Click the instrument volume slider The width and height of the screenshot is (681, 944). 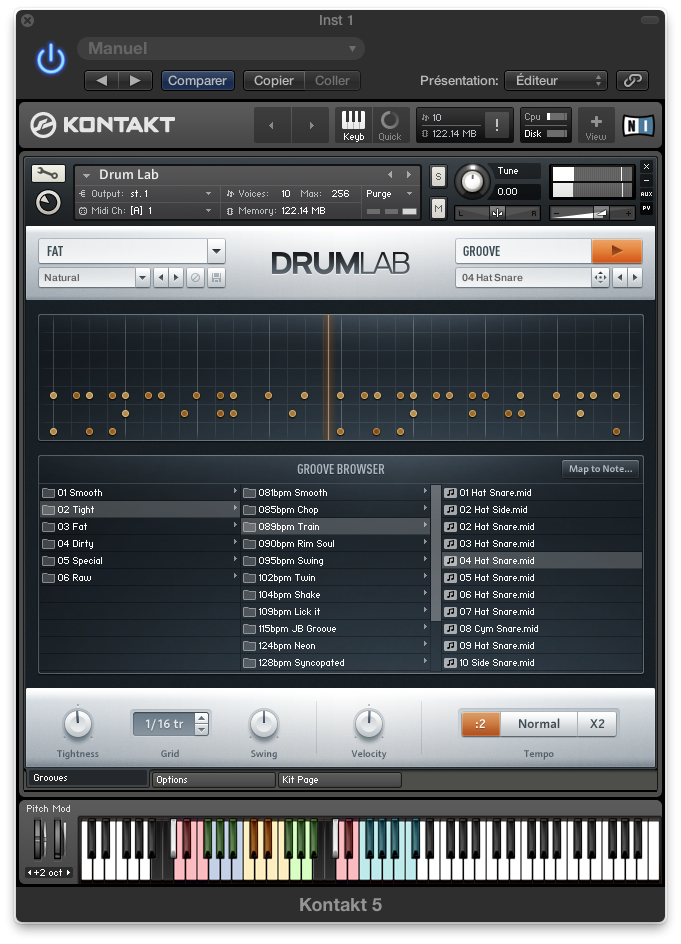(x=592, y=213)
